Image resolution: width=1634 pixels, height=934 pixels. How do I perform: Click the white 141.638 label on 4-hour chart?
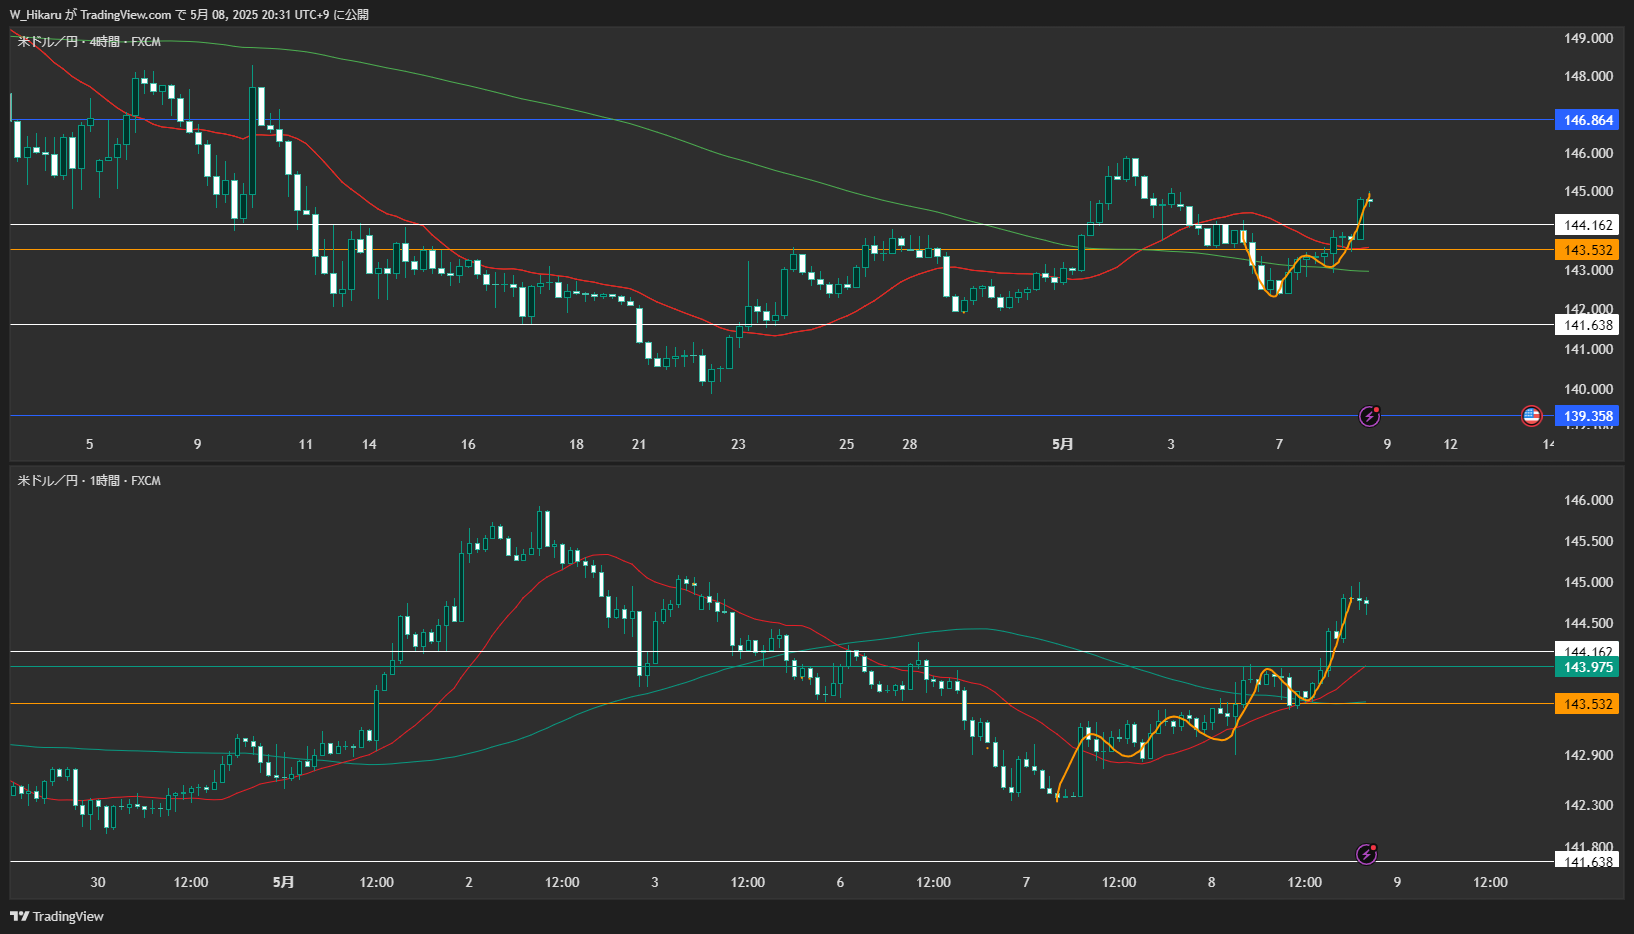click(1587, 325)
